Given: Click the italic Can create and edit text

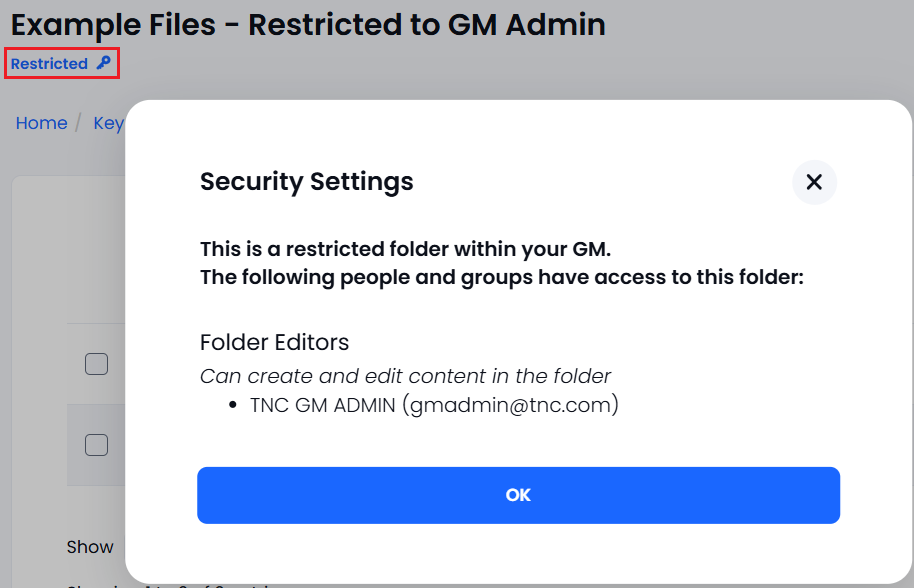Looking at the screenshot, I should [405, 376].
